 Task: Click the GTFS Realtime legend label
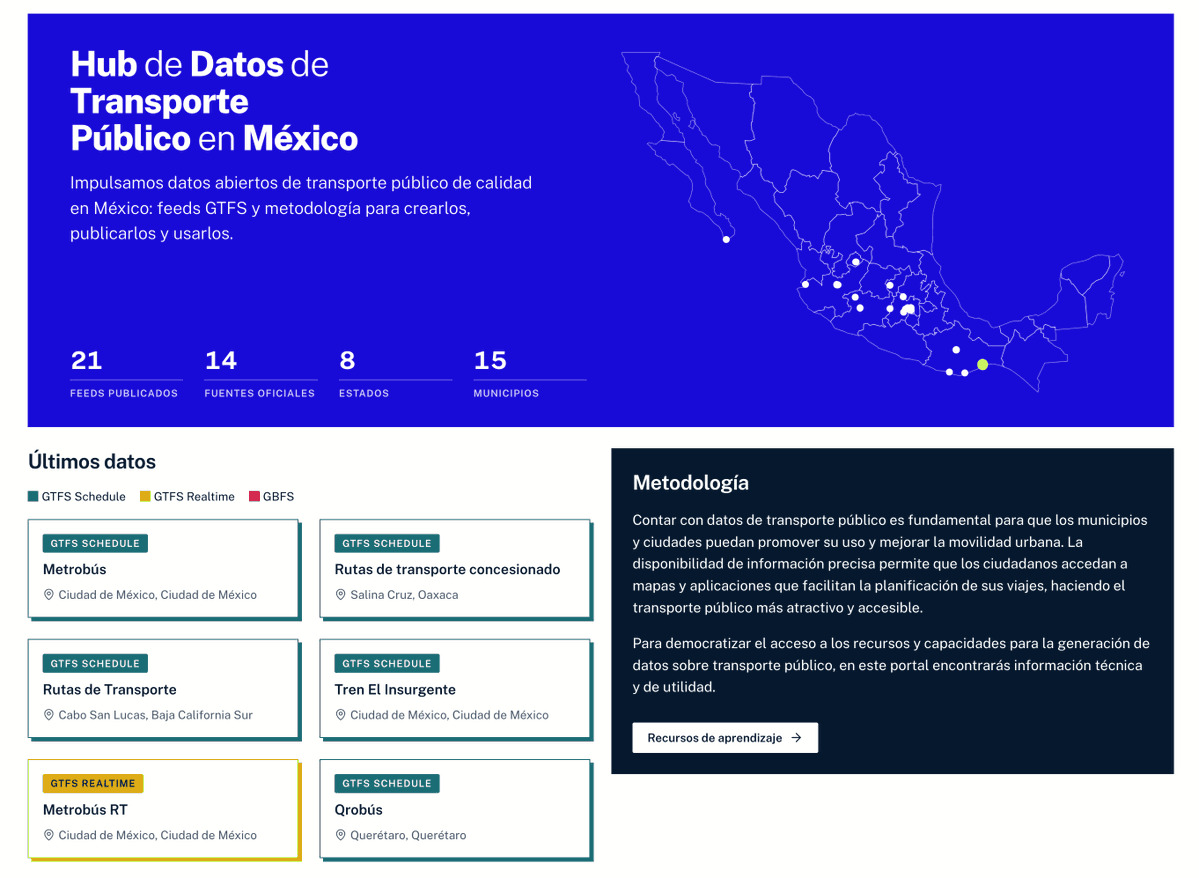click(194, 496)
